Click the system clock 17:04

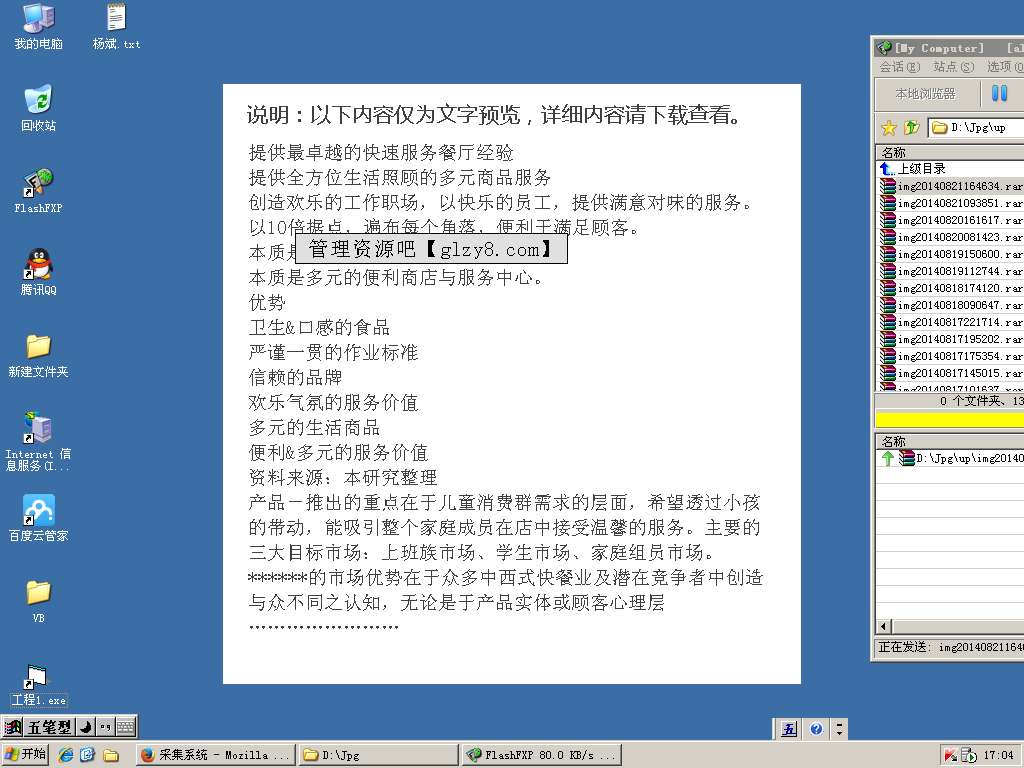tap(998, 756)
